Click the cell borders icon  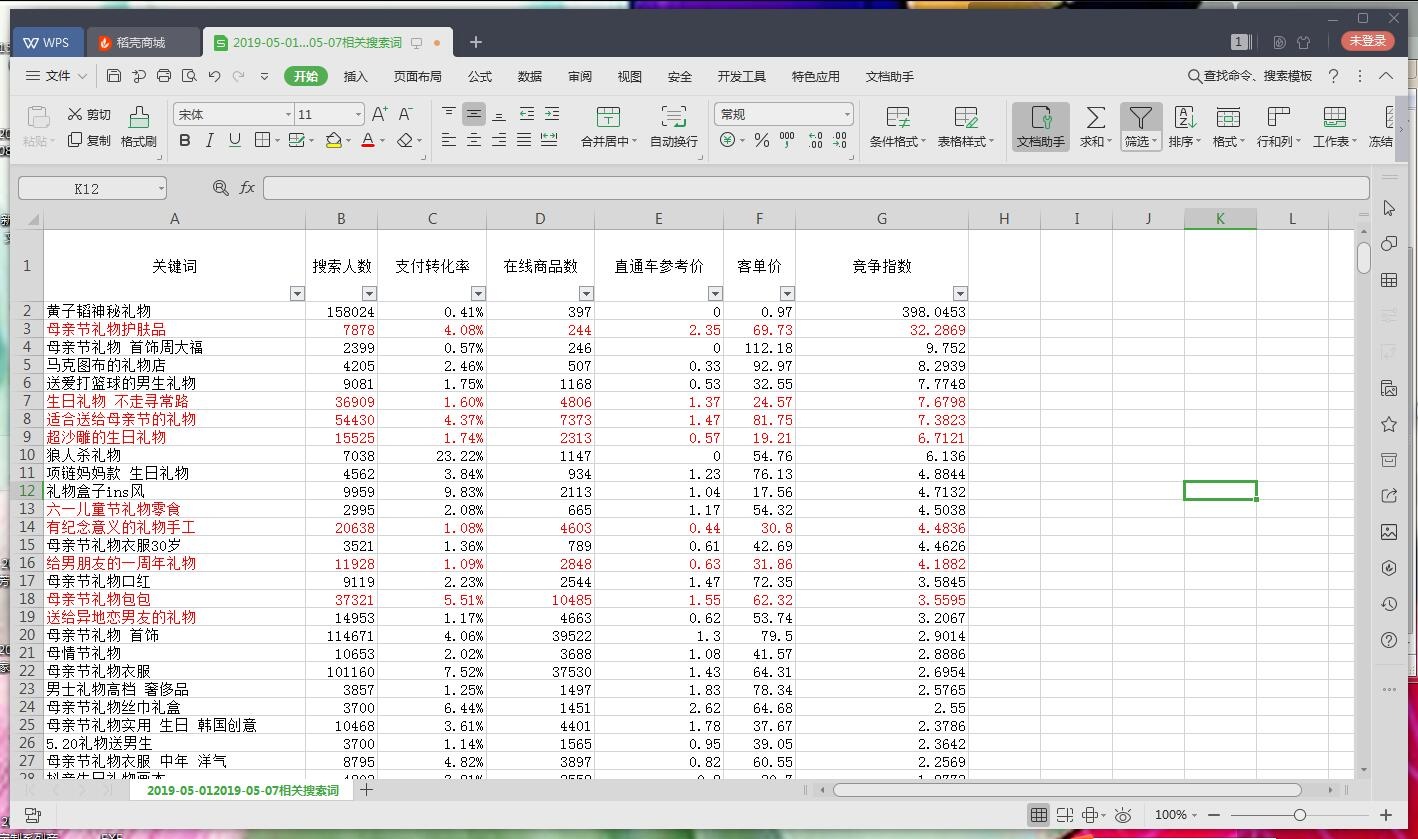click(x=262, y=141)
